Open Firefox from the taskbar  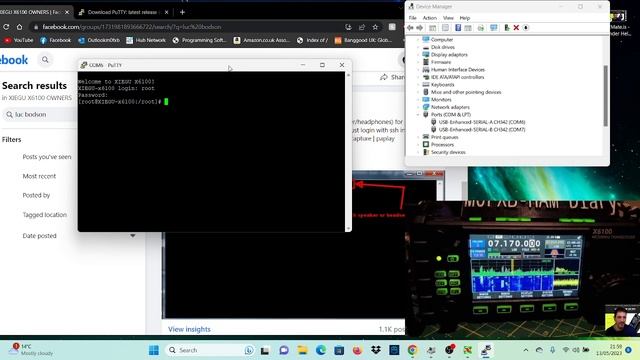click(358, 350)
